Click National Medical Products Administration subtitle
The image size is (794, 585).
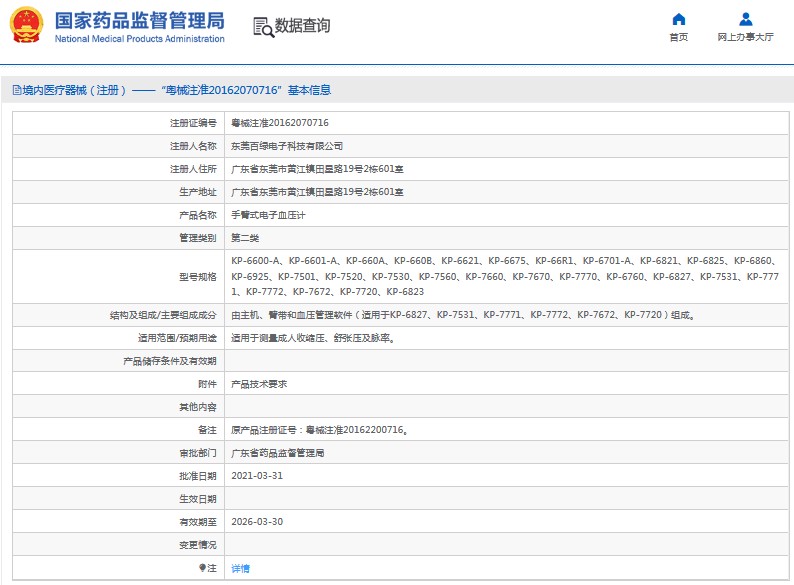(x=139, y=38)
